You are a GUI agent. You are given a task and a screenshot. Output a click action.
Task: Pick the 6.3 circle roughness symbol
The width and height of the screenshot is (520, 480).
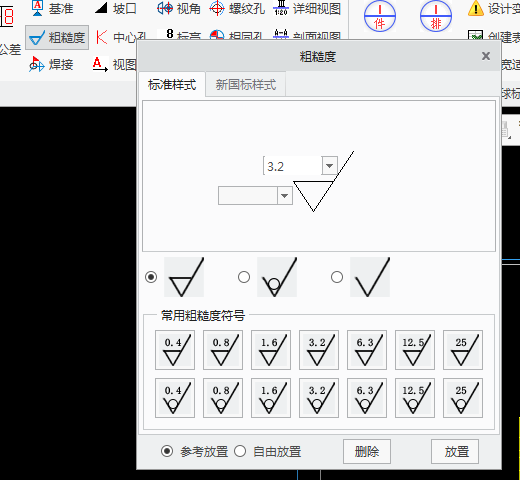[367, 398]
